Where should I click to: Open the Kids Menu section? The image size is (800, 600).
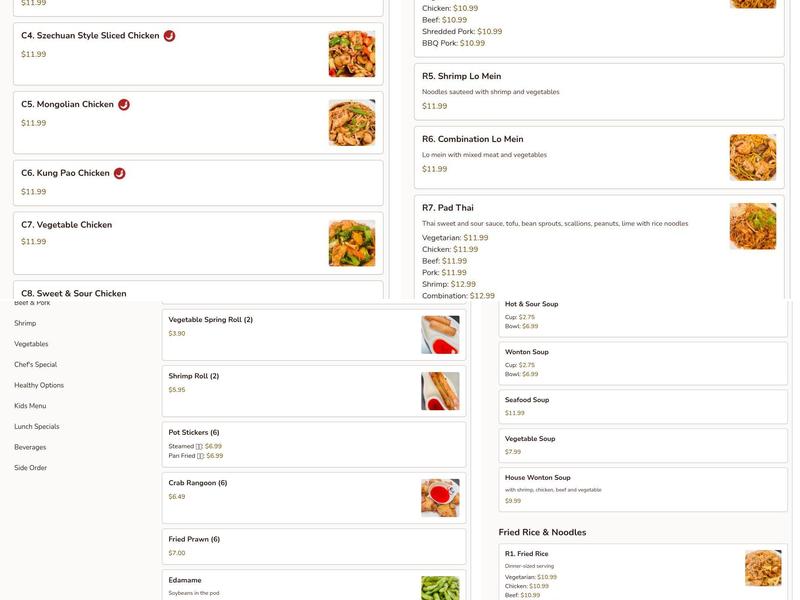[x=28, y=404]
